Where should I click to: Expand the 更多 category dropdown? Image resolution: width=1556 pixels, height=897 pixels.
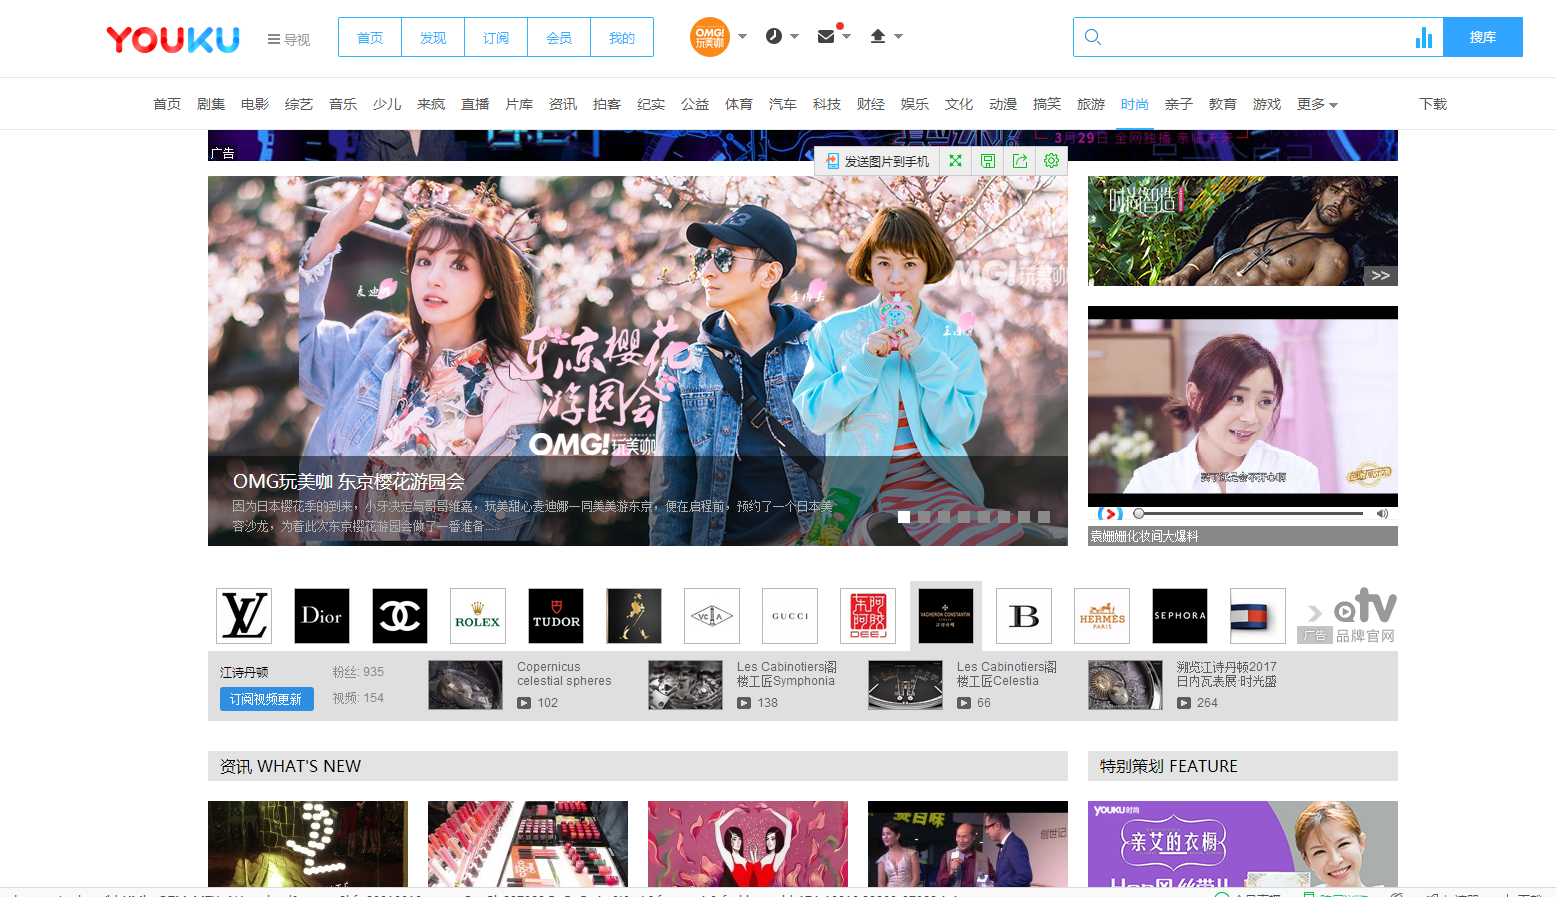tap(1317, 104)
